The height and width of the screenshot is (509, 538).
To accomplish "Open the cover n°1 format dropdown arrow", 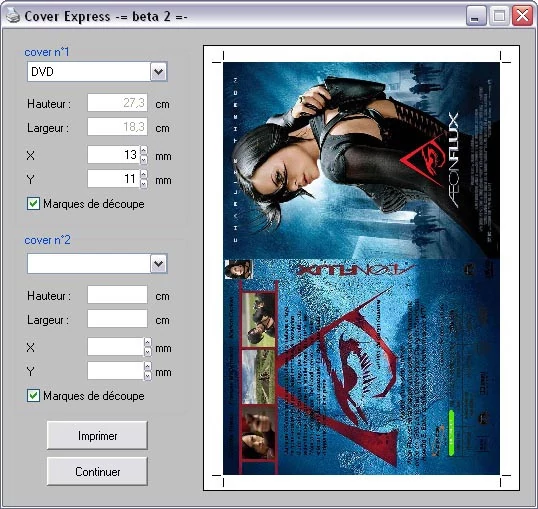I will (x=158, y=72).
